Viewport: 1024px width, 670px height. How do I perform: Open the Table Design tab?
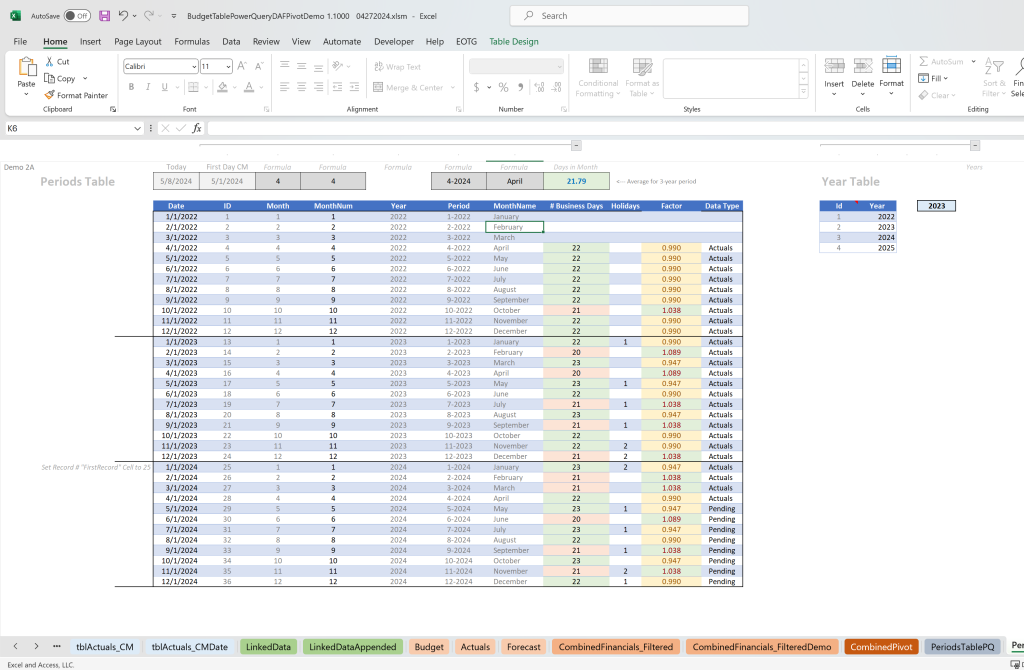[x=514, y=41]
